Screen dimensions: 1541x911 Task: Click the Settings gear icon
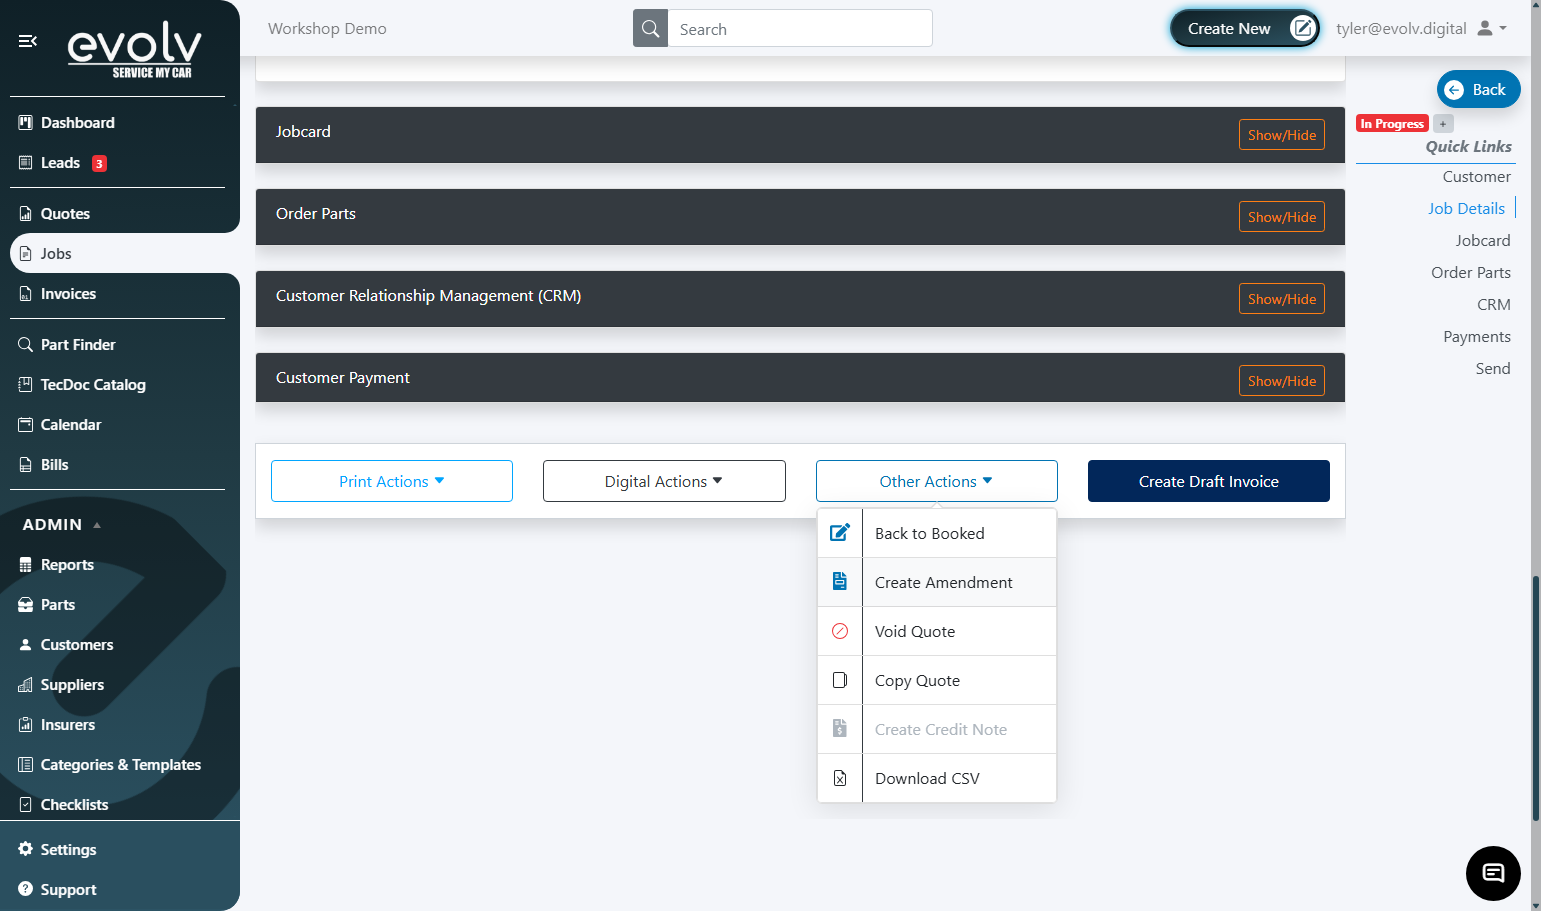pyautogui.click(x=26, y=849)
